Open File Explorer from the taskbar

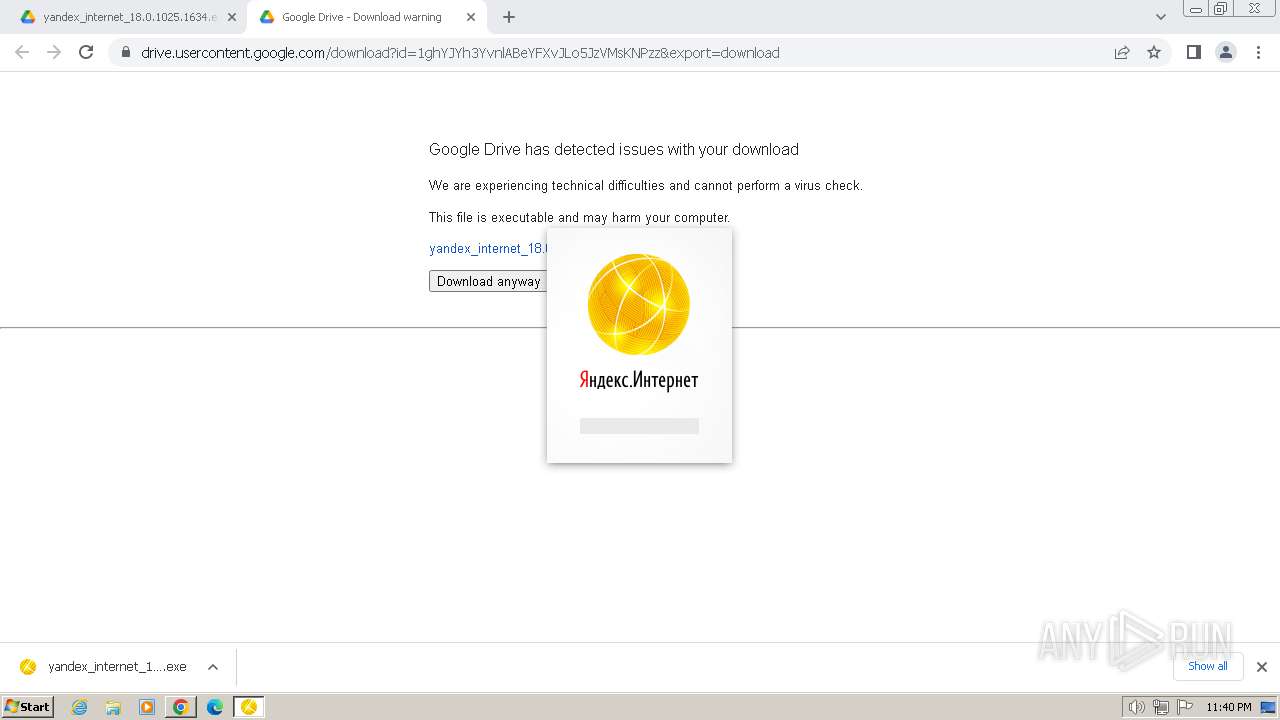(x=113, y=707)
